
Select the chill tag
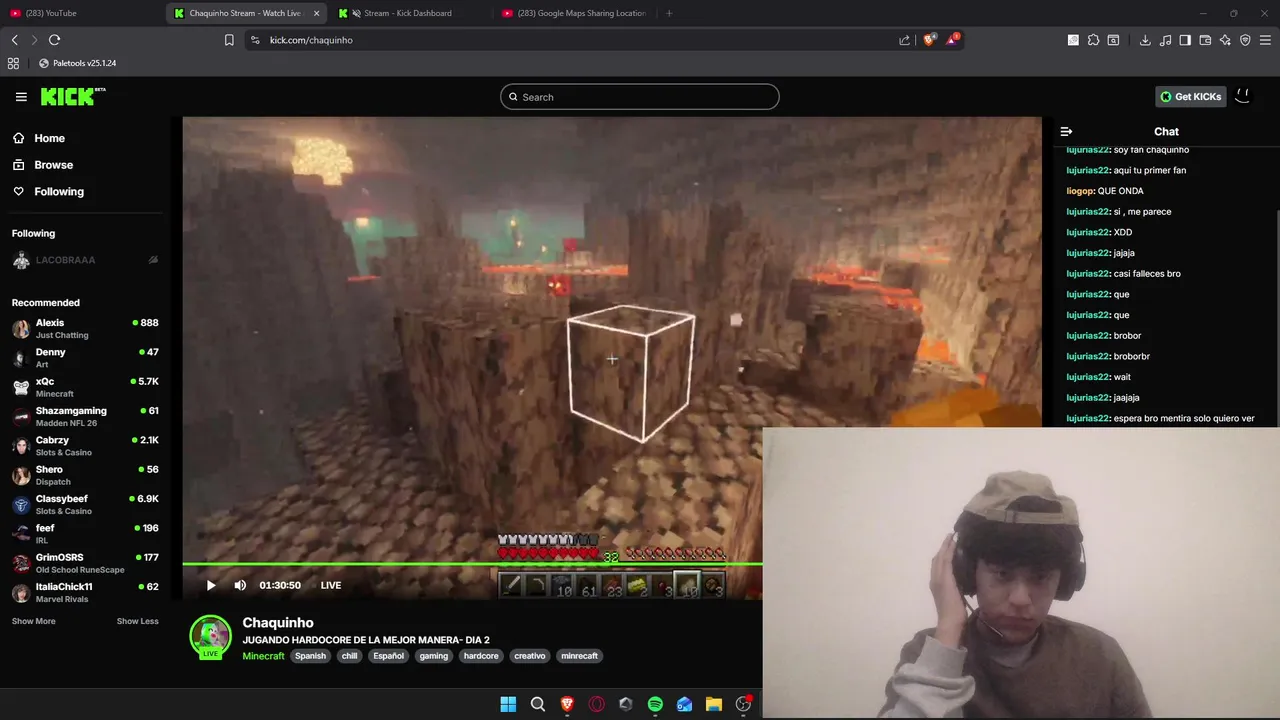(349, 656)
